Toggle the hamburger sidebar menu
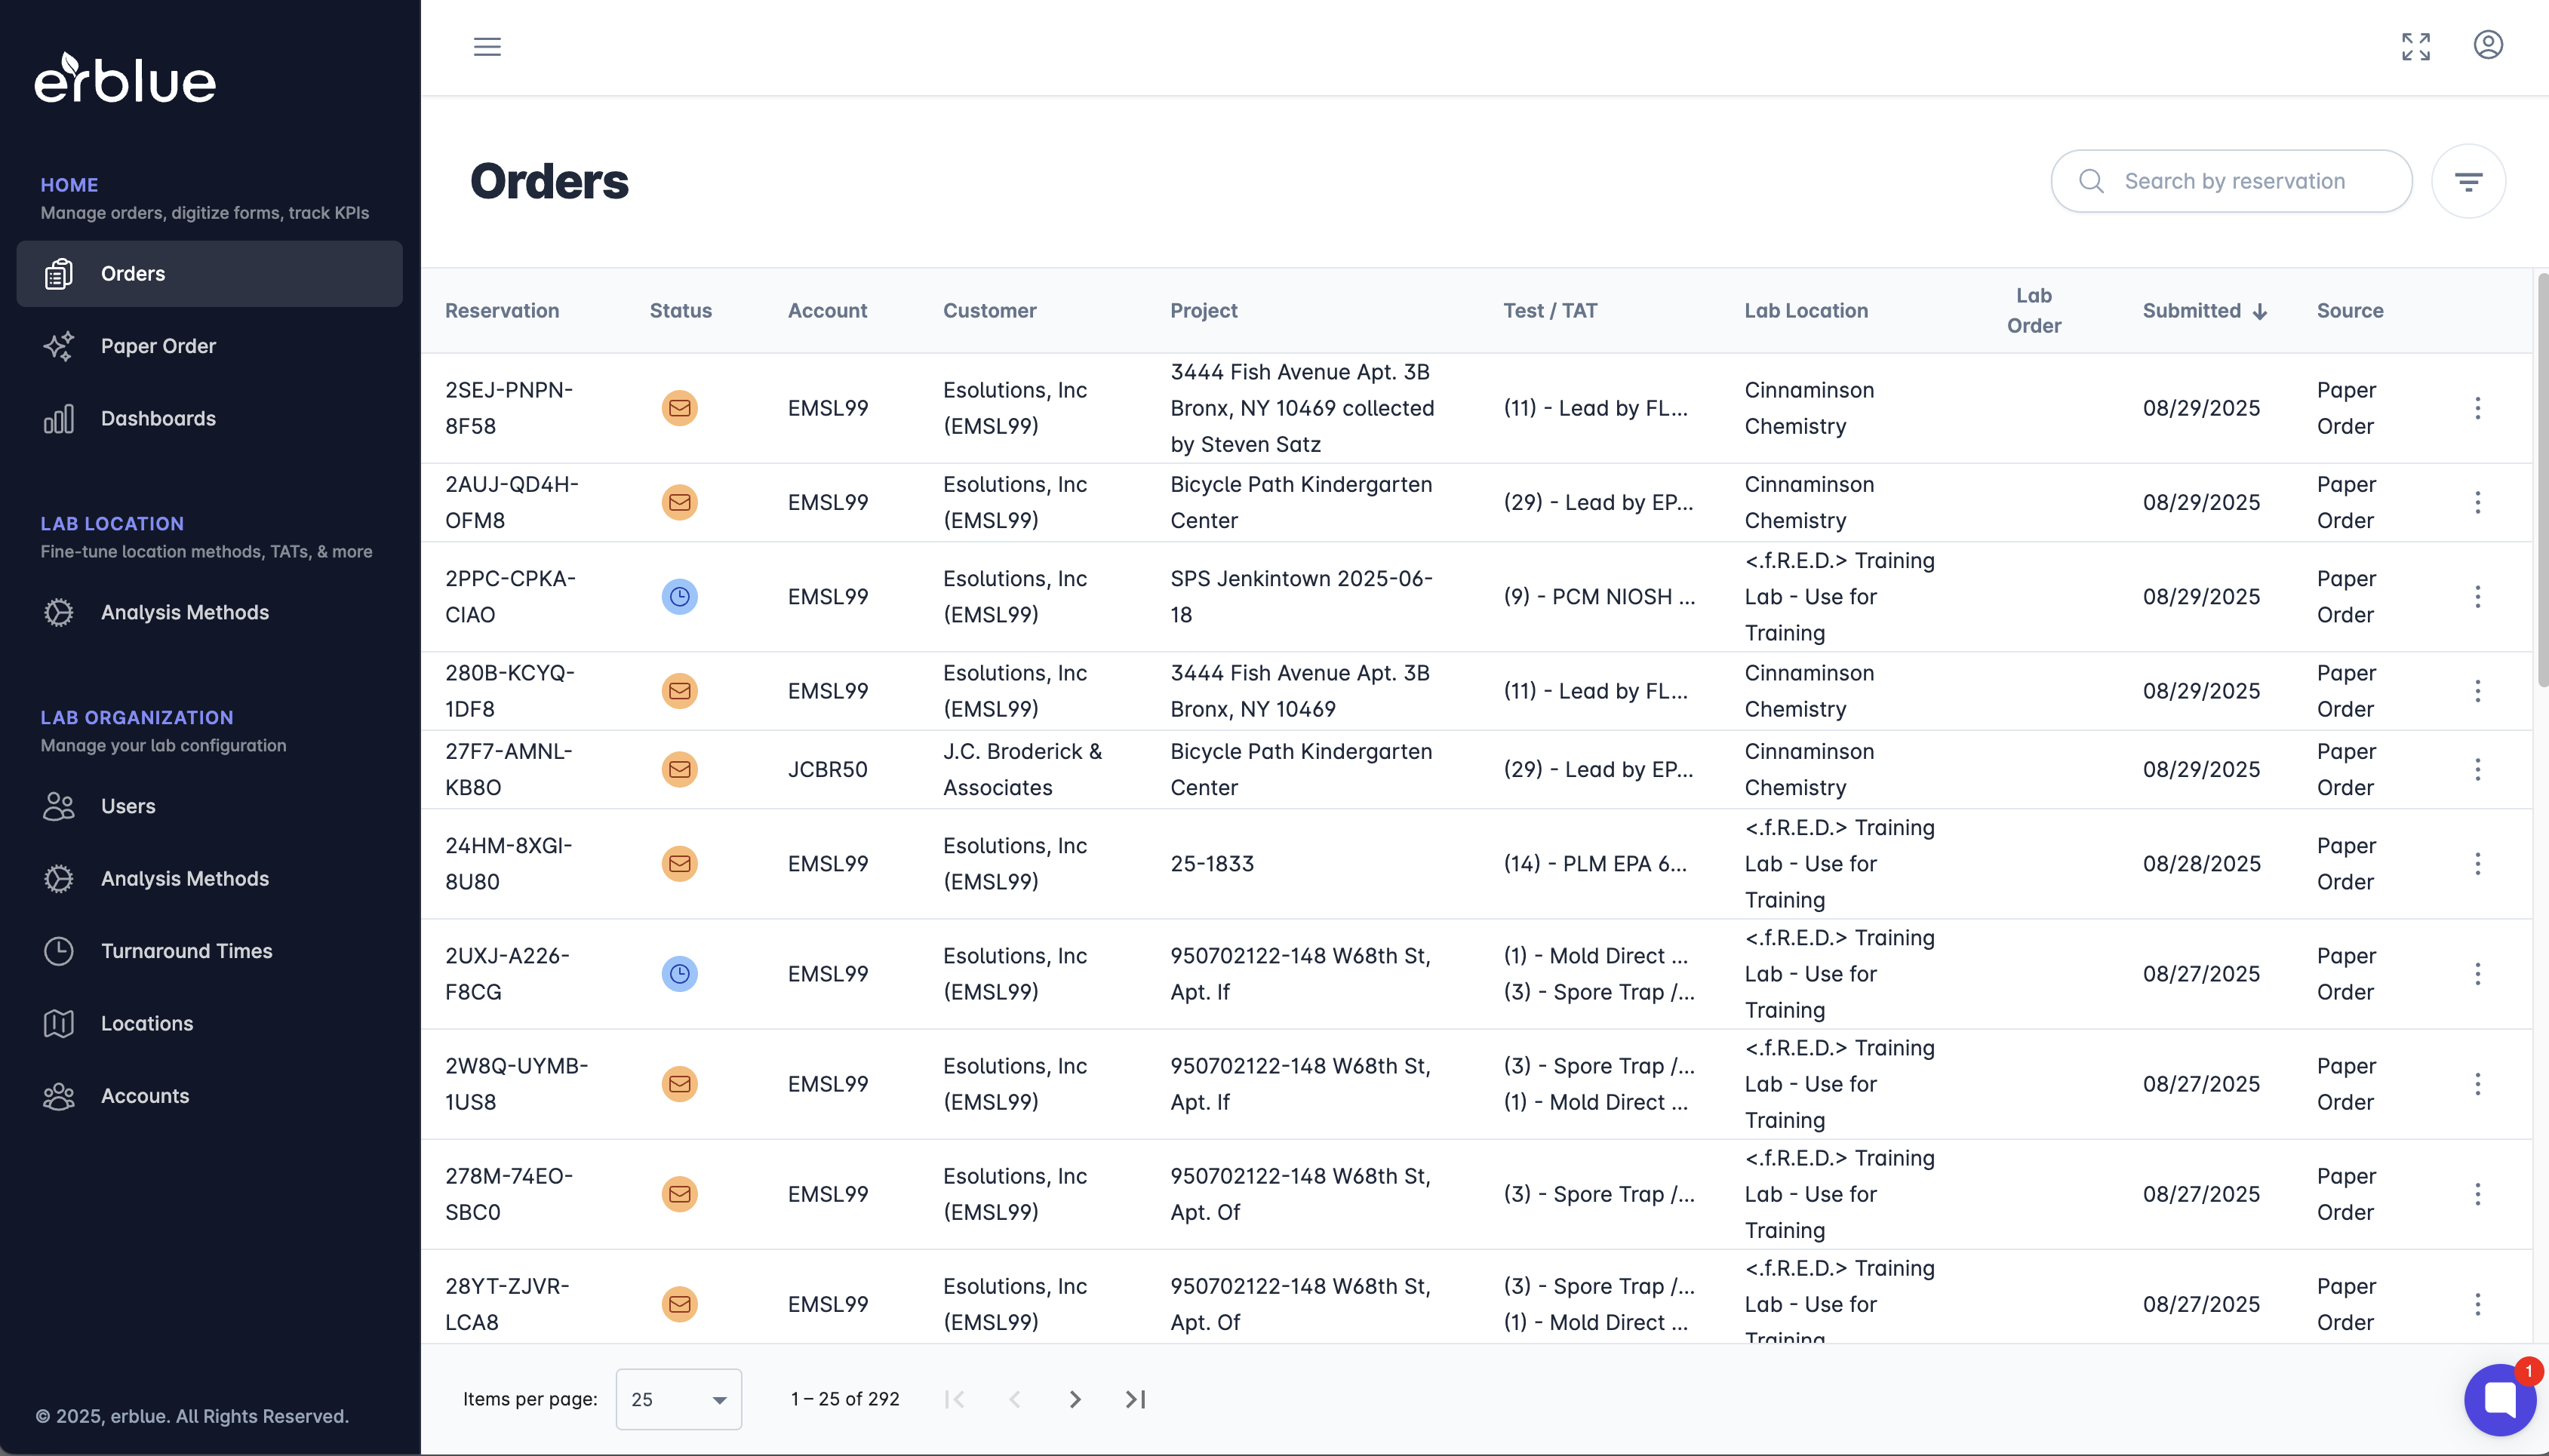The height and width of the screenshot is (1456, 2549). pos(487,46)
